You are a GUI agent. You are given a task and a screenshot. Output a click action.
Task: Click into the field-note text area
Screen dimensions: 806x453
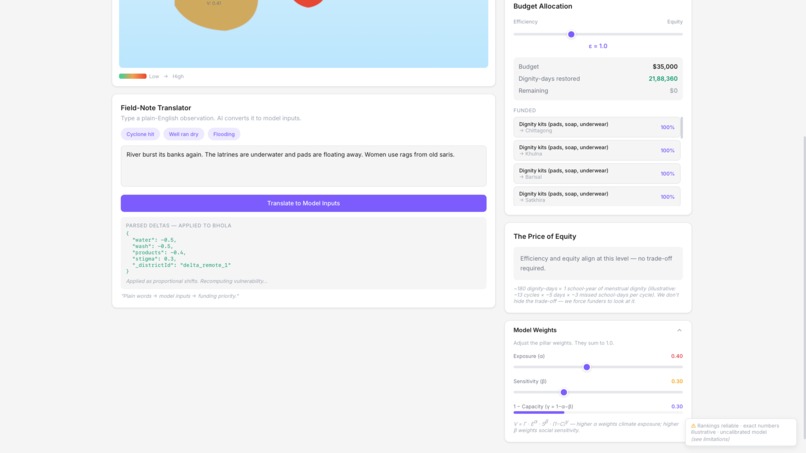point(303,166)
